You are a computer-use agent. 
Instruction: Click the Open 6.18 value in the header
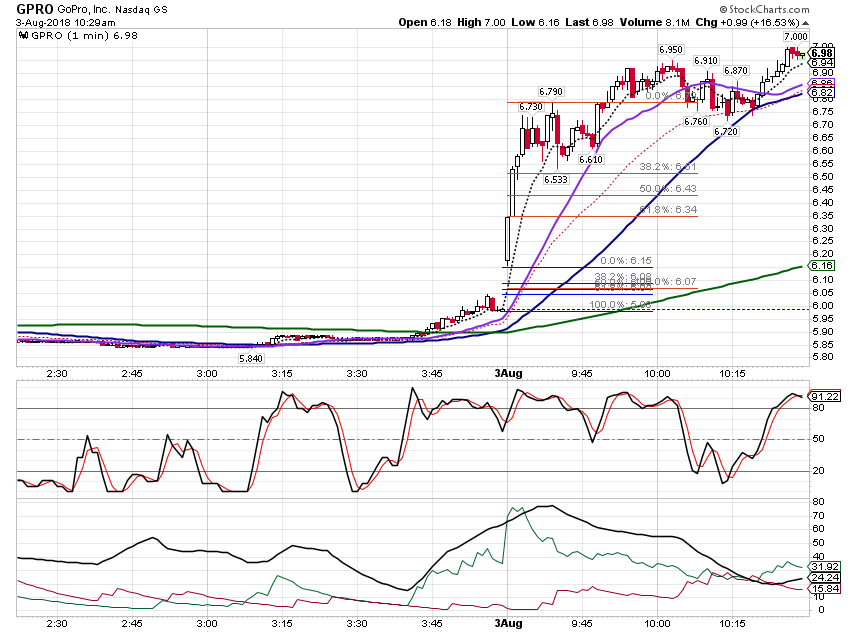pos(425,22)
